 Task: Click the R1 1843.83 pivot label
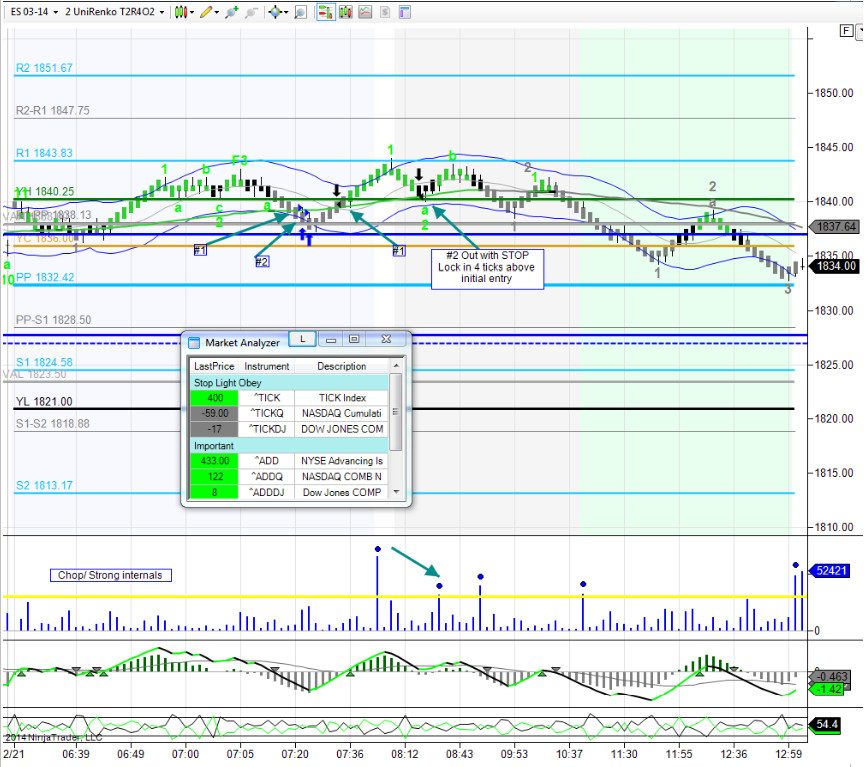tap(44, 153)
